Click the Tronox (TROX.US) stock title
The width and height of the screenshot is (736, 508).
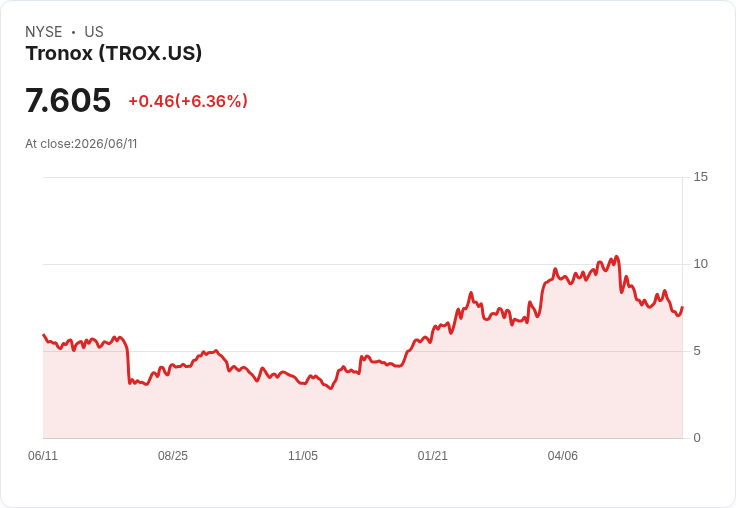tap(114, 53)
